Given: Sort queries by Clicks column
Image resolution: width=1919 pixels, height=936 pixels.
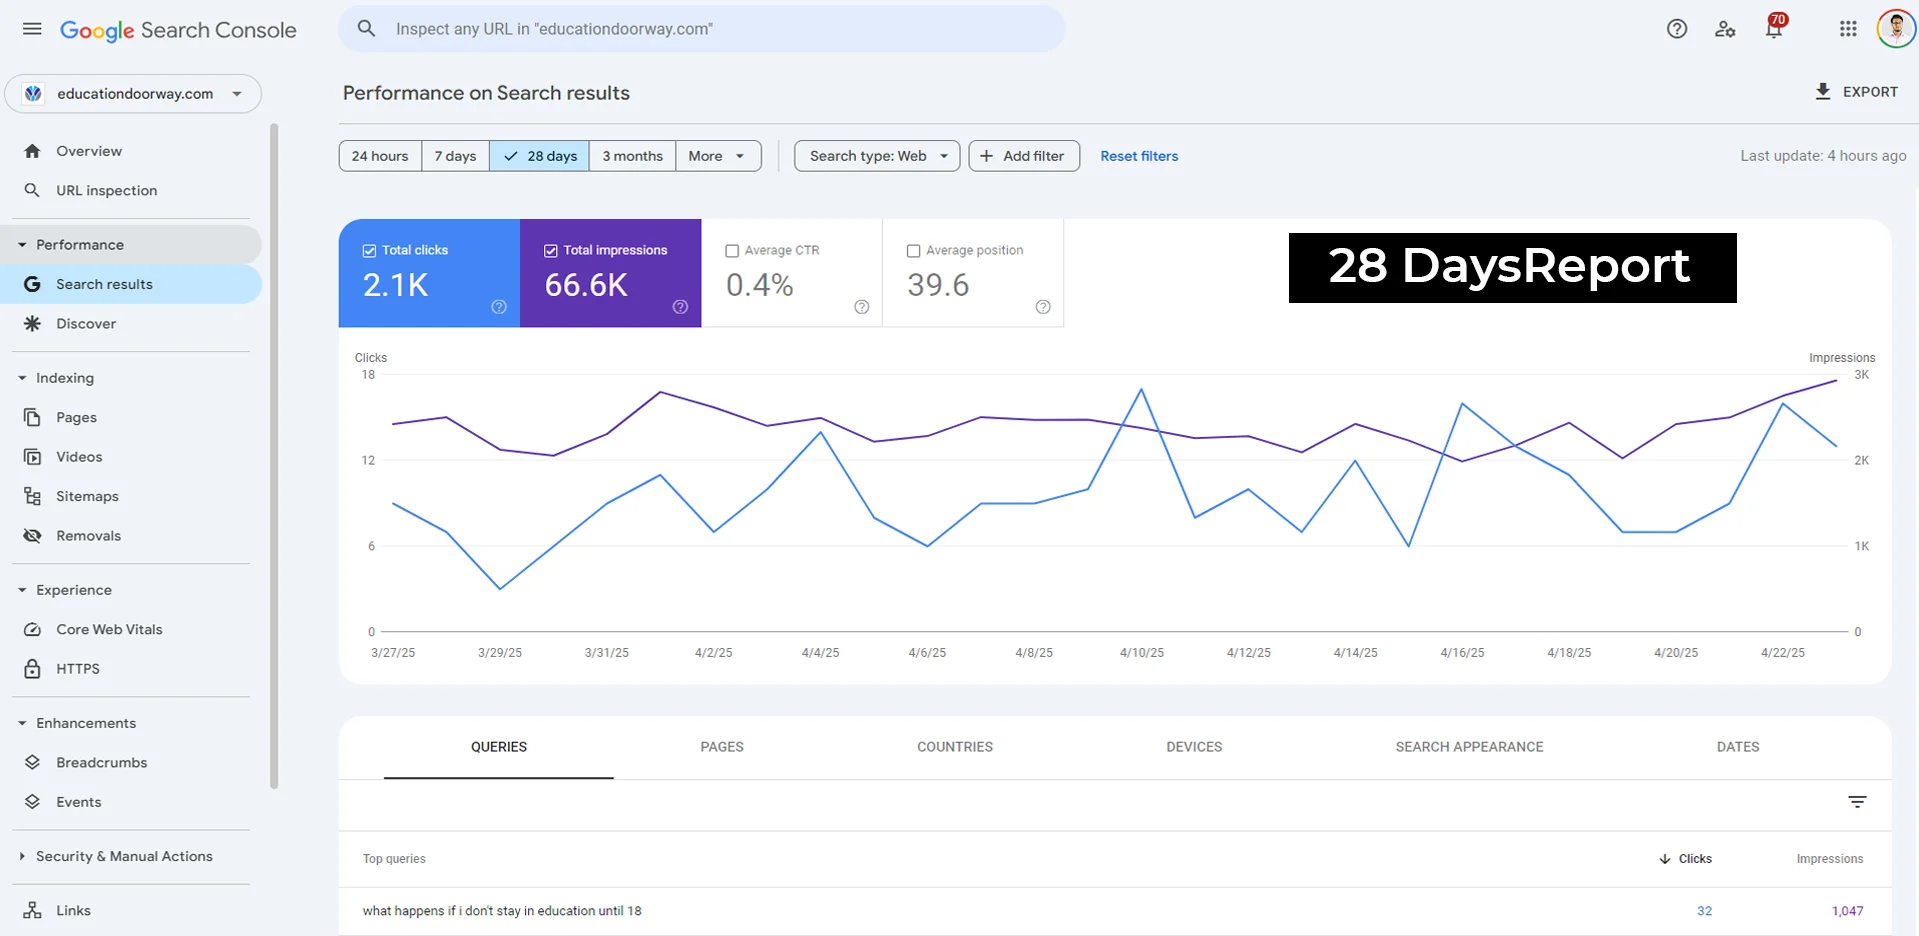Looking at the screenshot, I should [1685, 859].
